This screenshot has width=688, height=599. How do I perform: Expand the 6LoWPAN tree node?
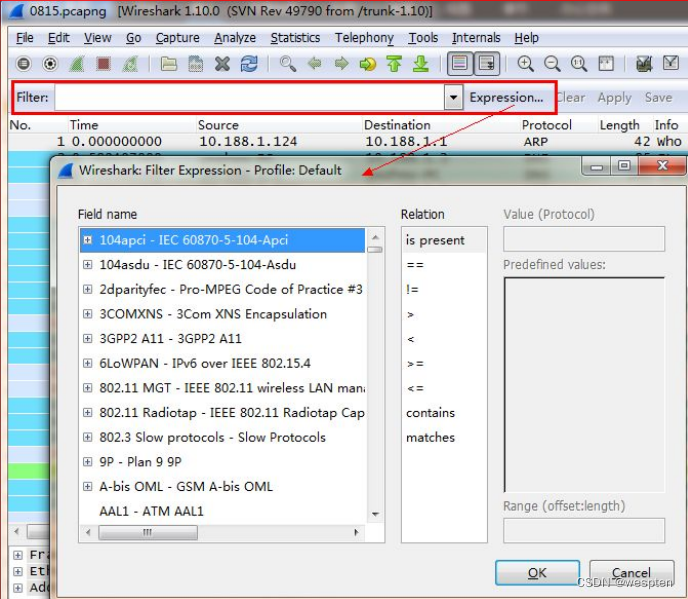click(x=88, y=363)
